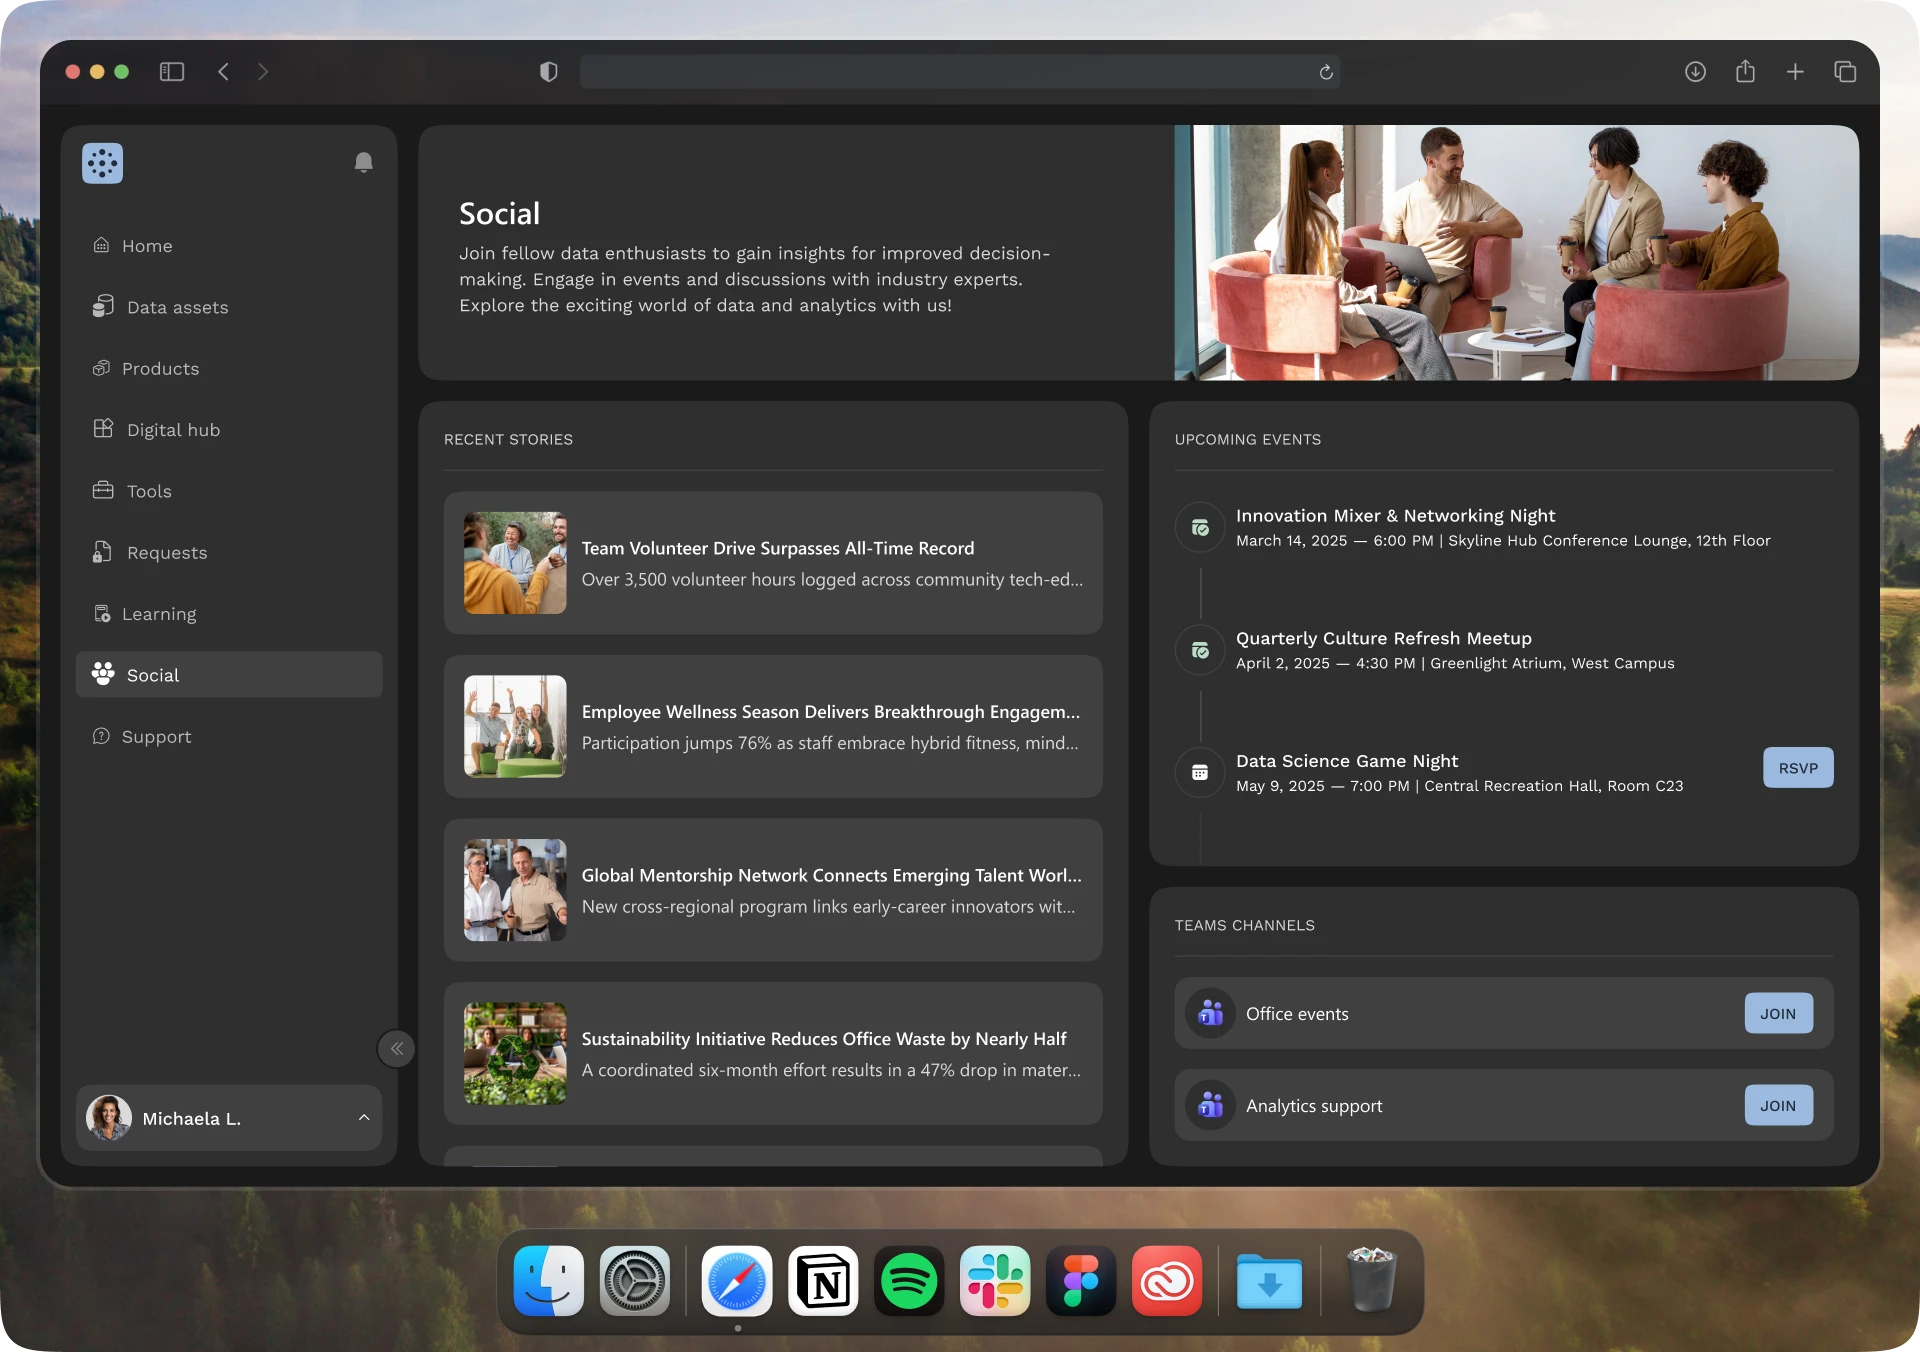The height and width of the screenshot is (1352, 1920).
Task: Join the Office events channel
Action: click(1778, 1013)
